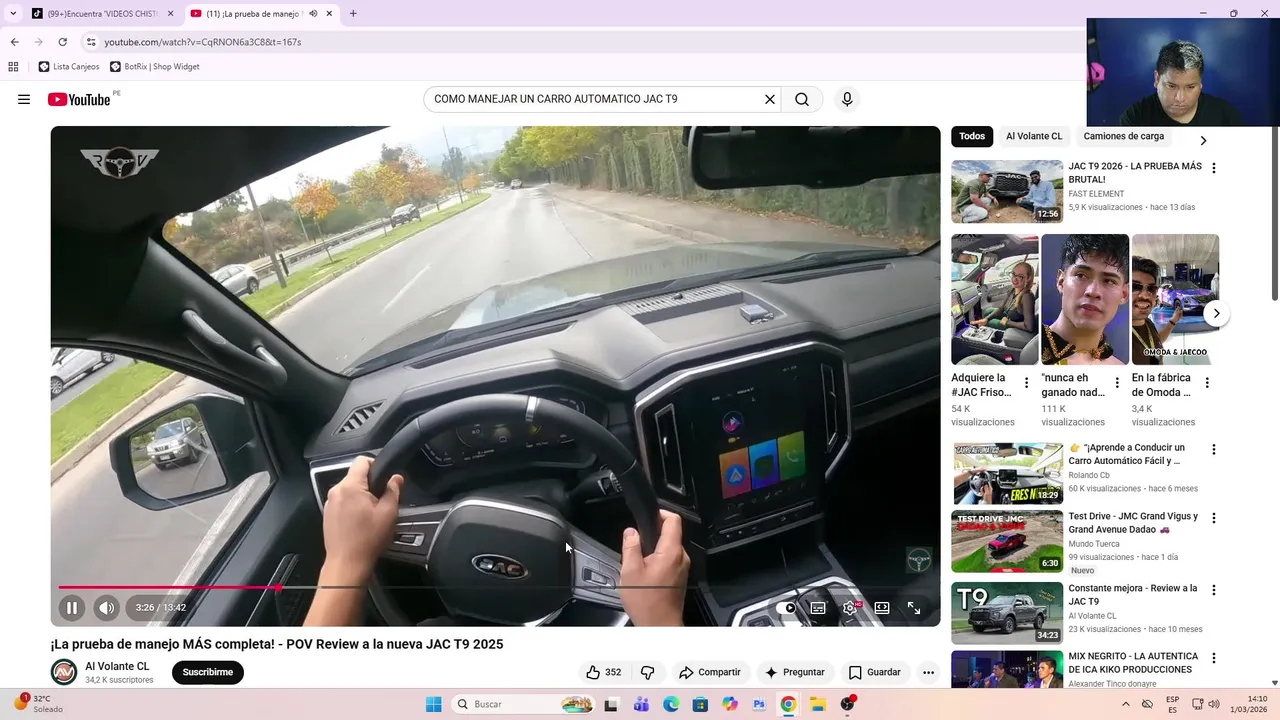Go back in the browser
1280x720 pixels.
pos(14,42)
